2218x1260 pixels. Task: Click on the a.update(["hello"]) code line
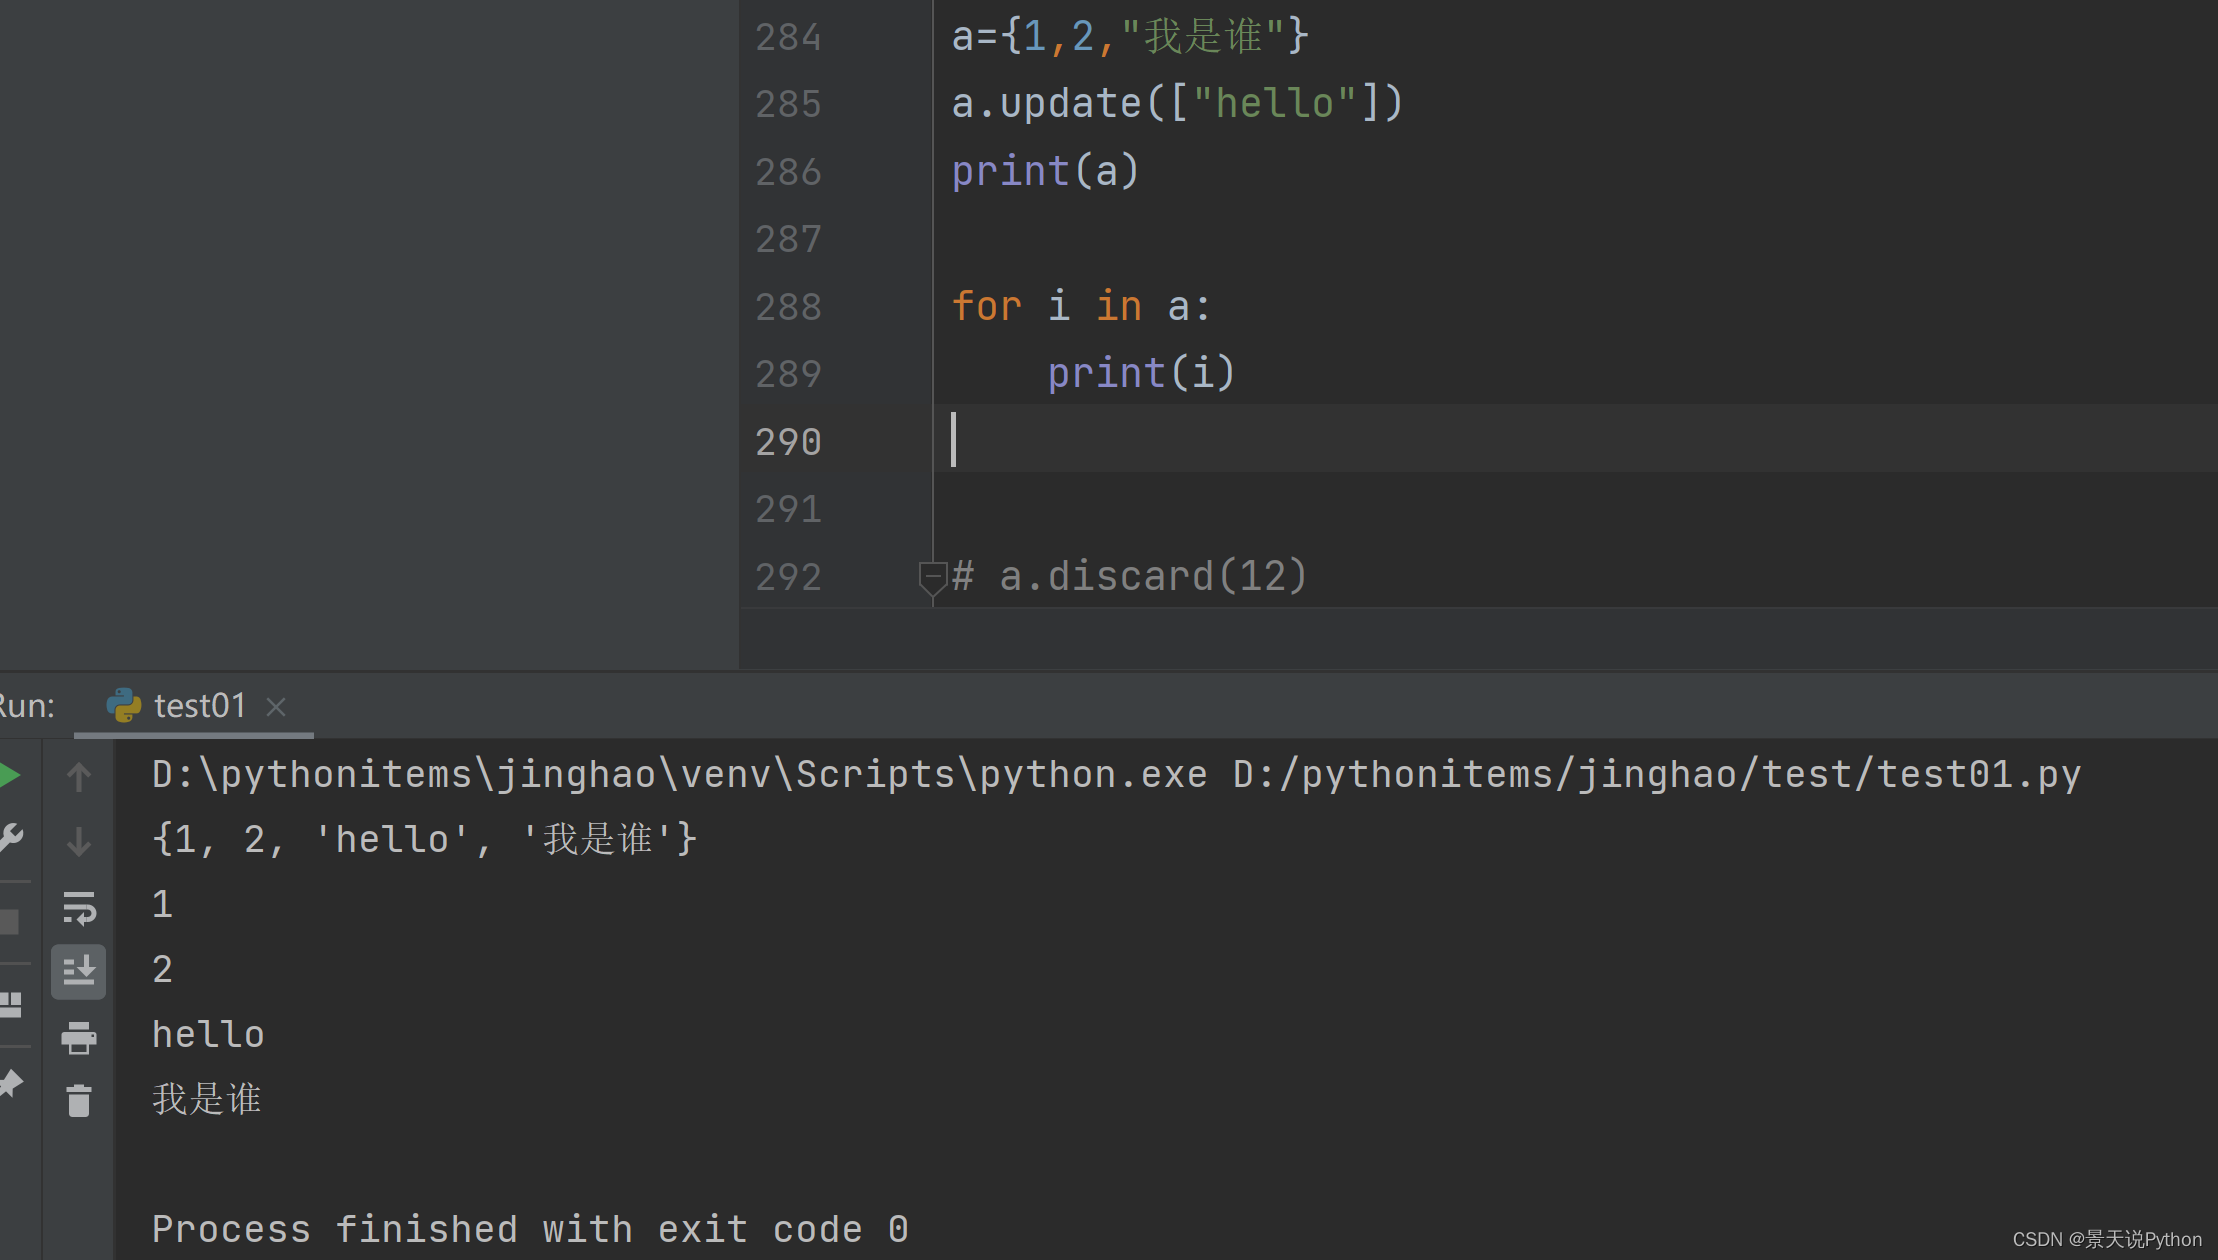1177,103
